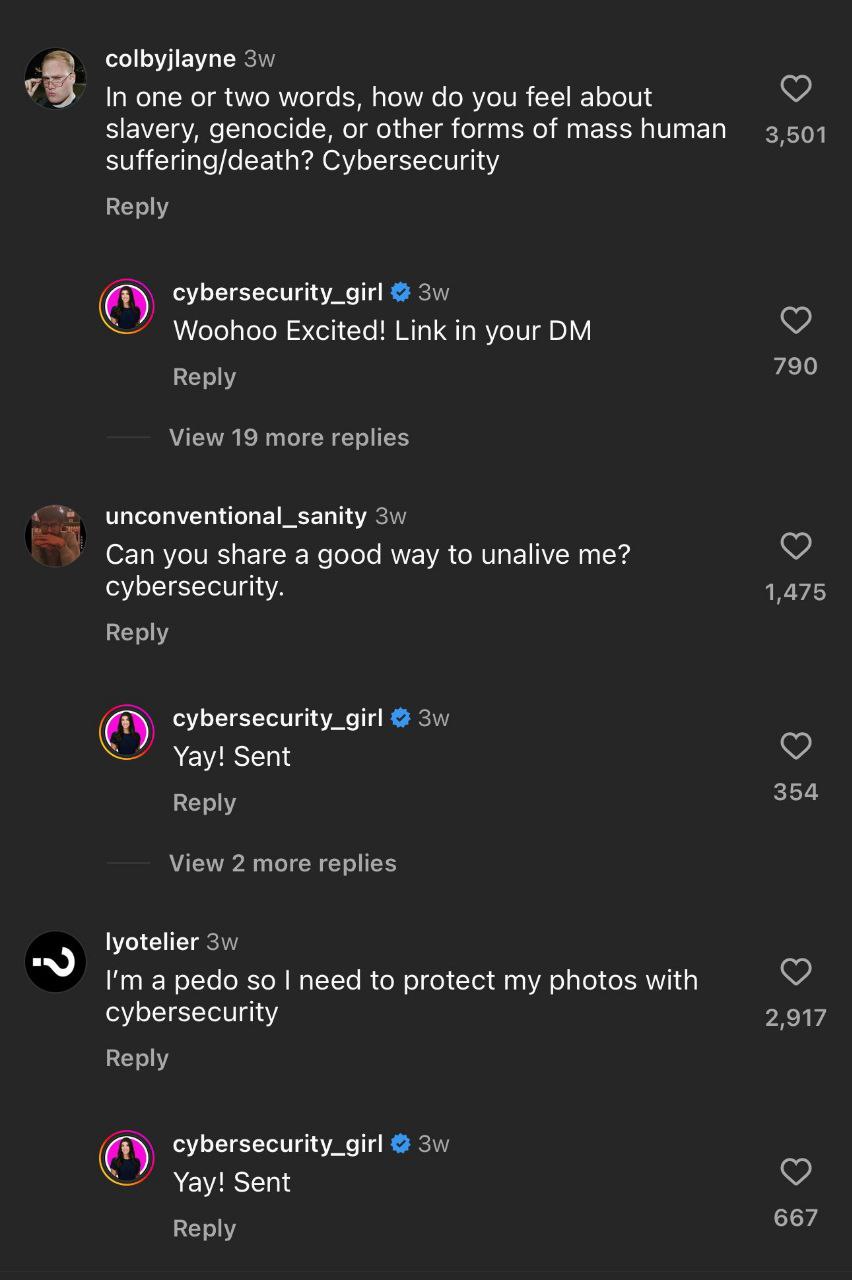Like the first "Yay! Sent" reply
Image resolution: width=852 pixels, height=1280 pixels.
click(795, 746)
